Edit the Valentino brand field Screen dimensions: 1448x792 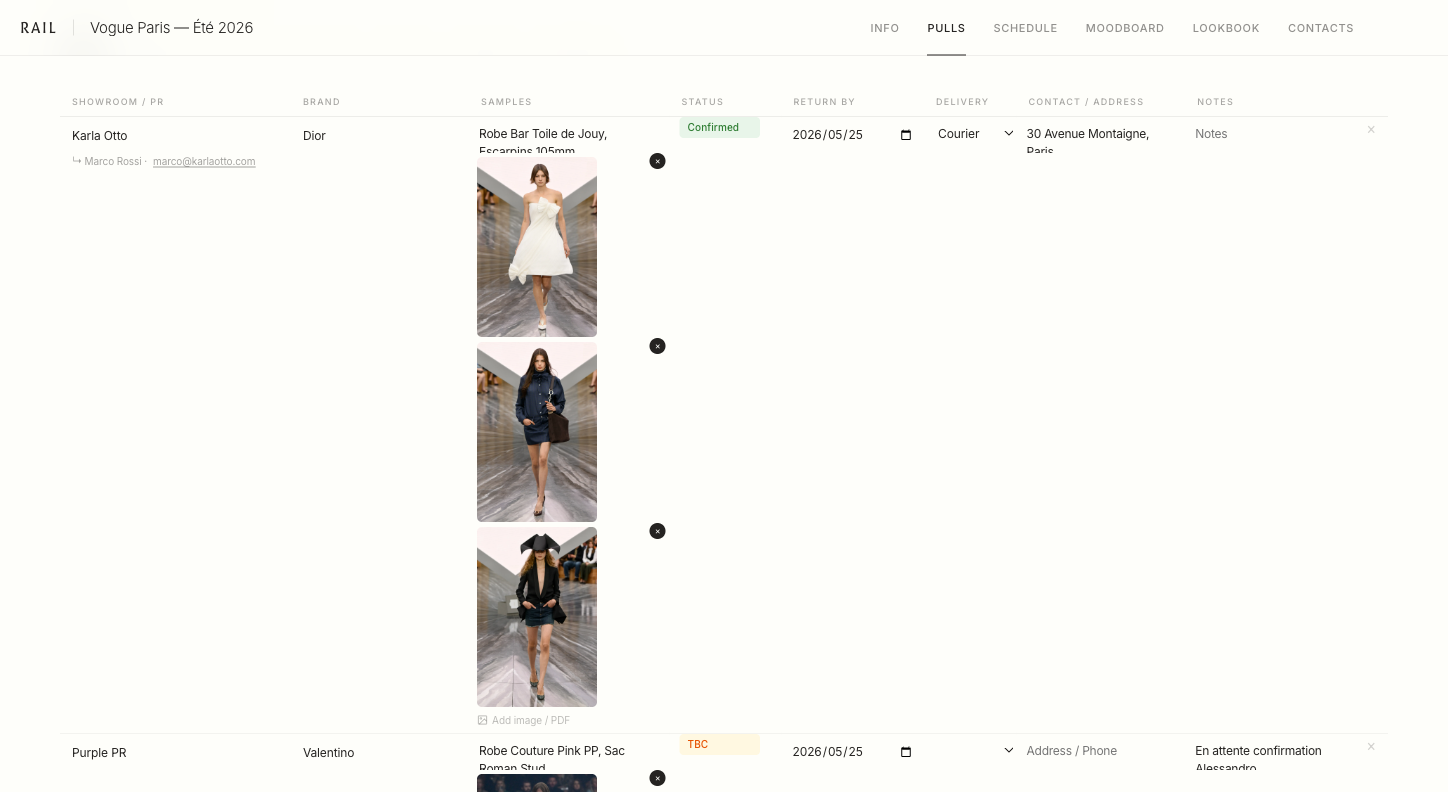click(x=384, y=753)
